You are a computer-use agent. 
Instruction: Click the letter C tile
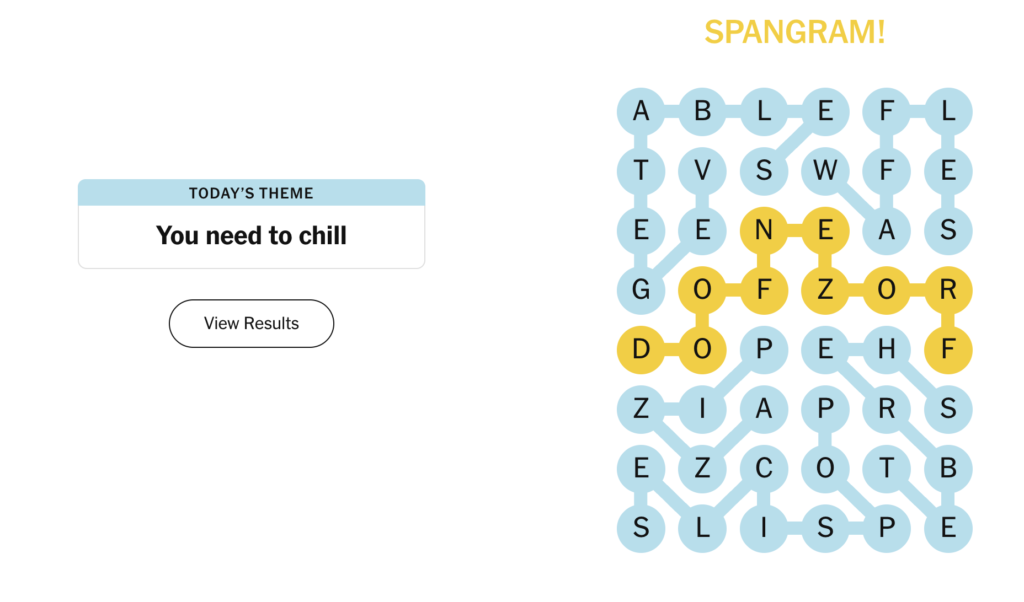coord(764,469)
